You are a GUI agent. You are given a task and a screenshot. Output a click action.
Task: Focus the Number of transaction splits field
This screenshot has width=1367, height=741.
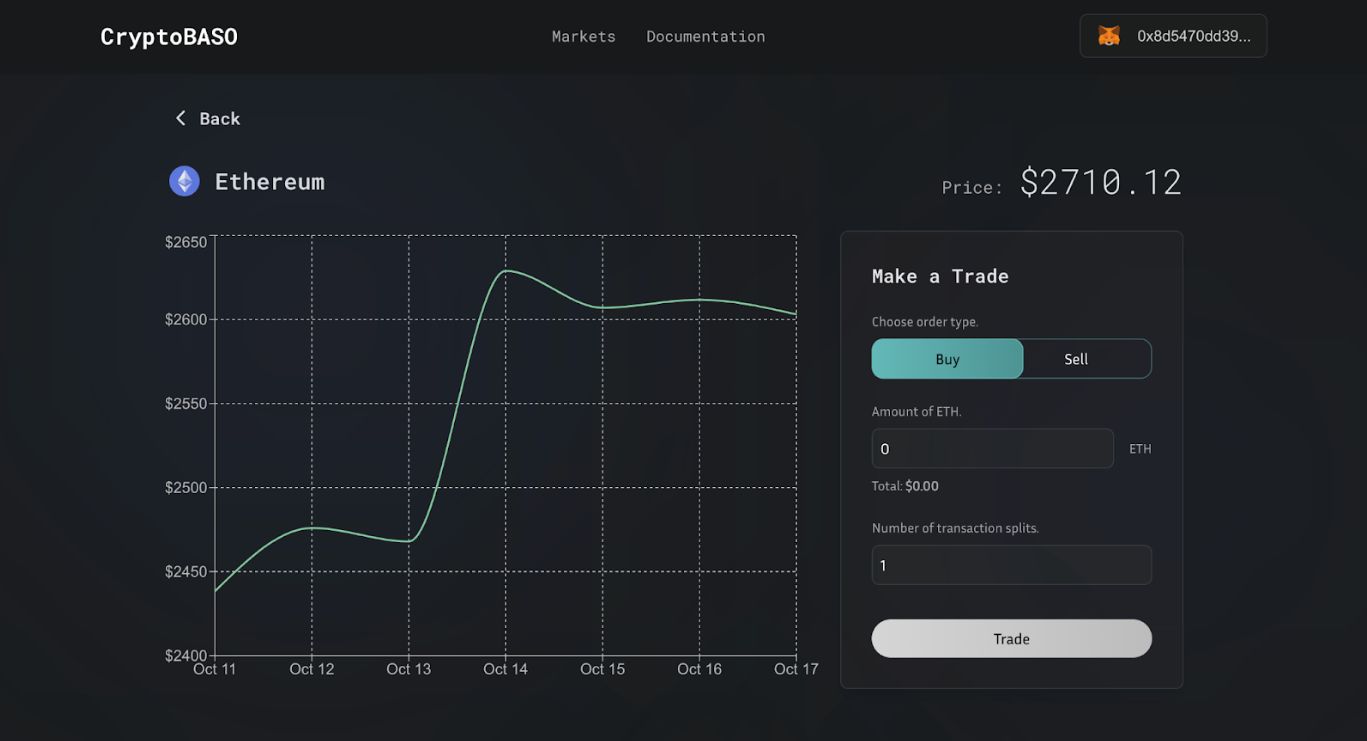(x=1011, y=565)
